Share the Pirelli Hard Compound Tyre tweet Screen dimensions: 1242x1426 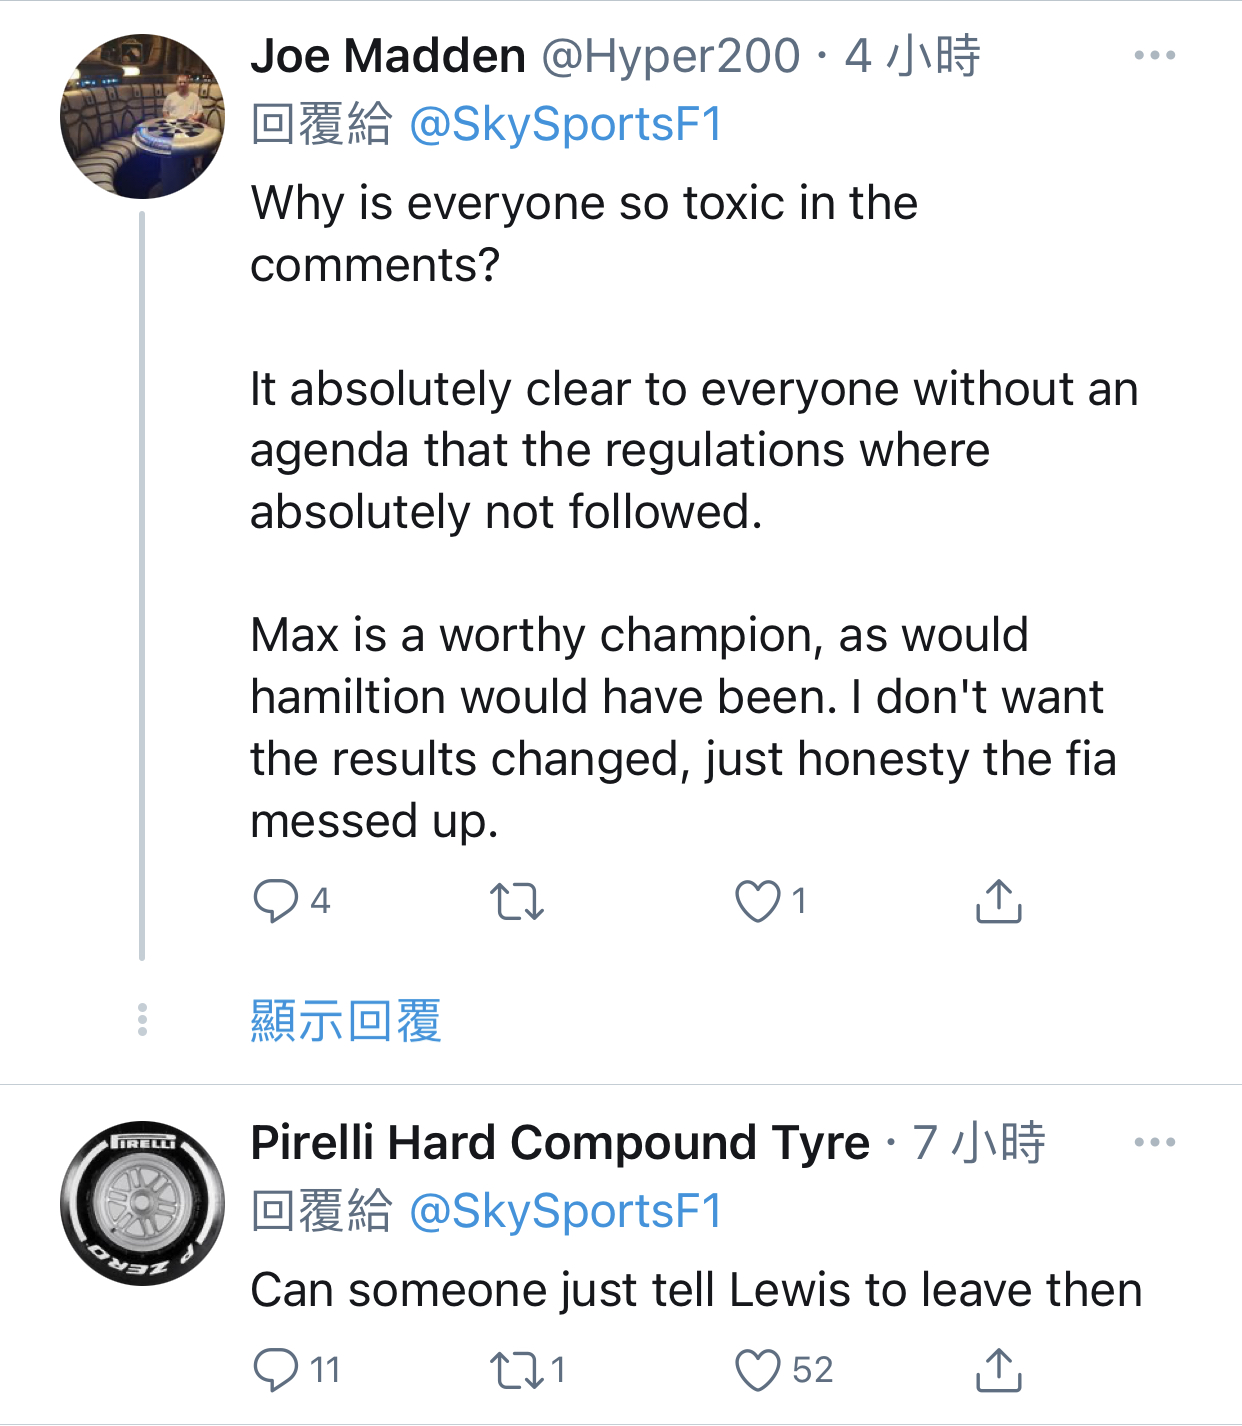[x=997, y=1369]
